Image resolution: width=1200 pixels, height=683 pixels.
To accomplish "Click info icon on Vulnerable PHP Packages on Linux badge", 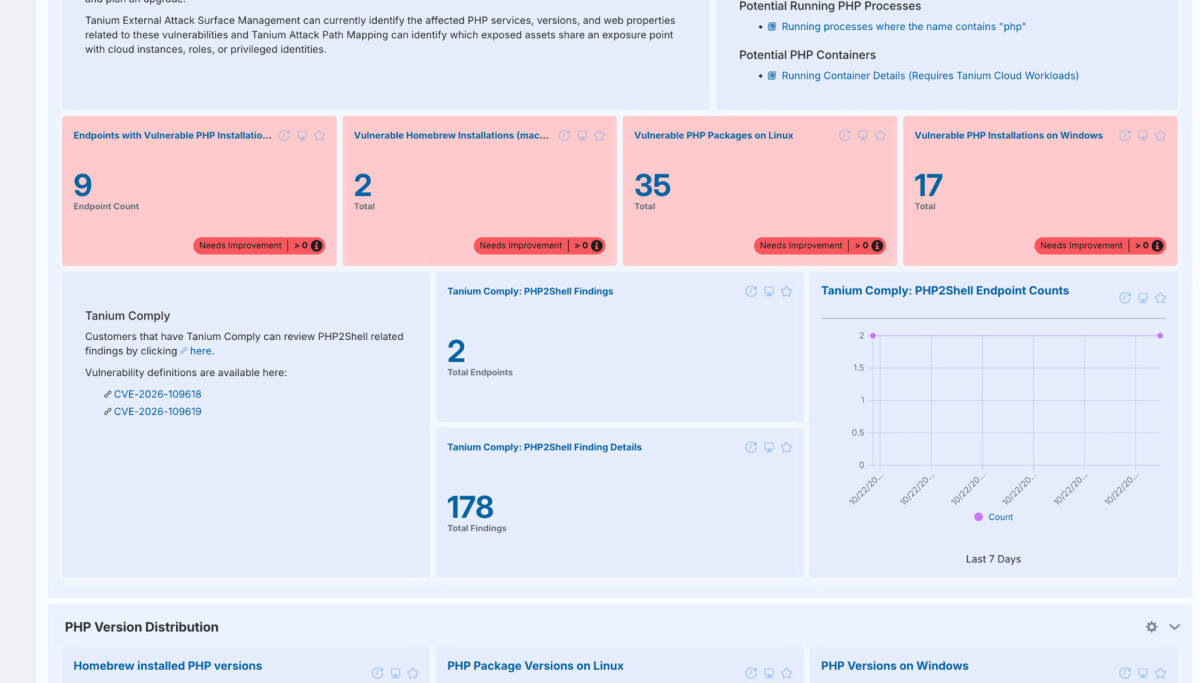I will [877, 246].
